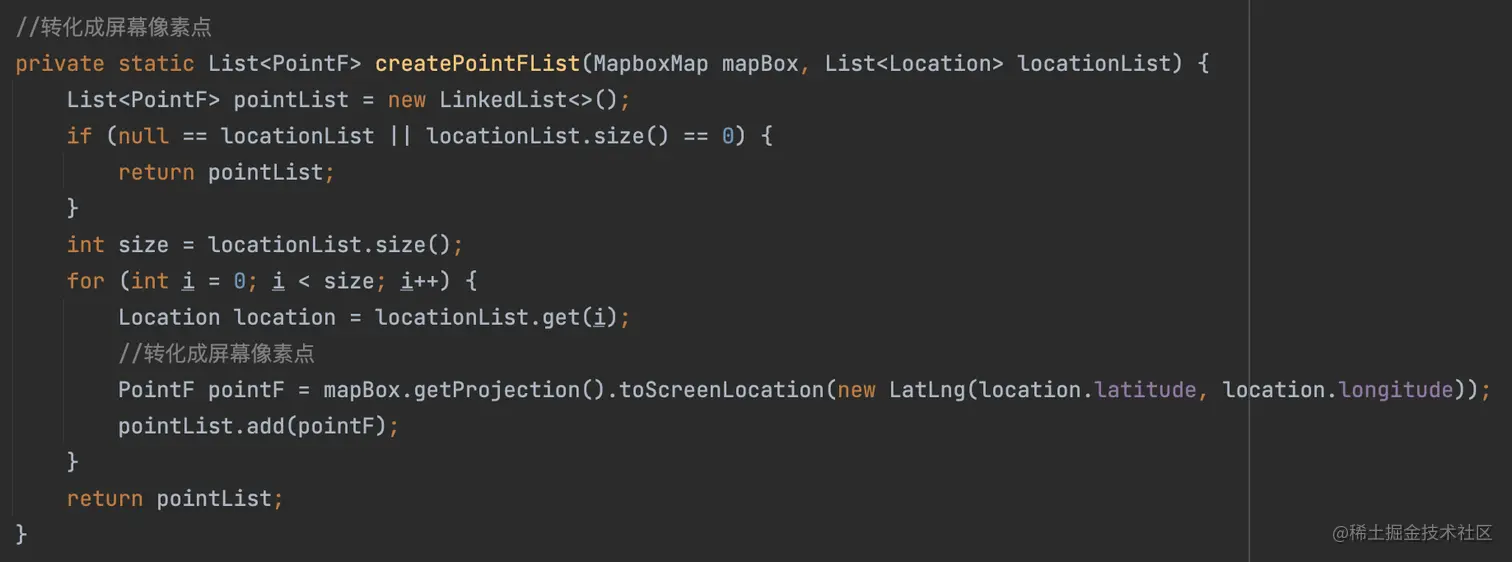Click the MapboxMap parameter type
Image resolution: width=1512 pixels, height=562 pixels.
click(651, 63)
